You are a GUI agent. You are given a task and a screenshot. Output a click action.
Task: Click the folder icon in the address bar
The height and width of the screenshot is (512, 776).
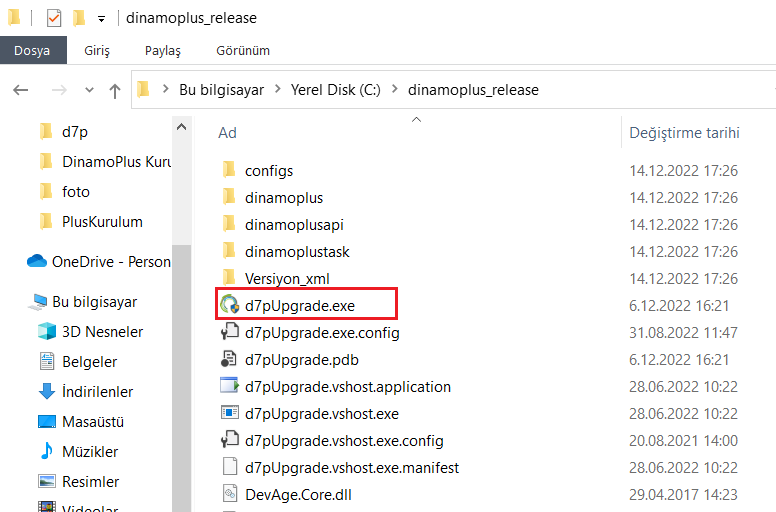tap(144, 90)
